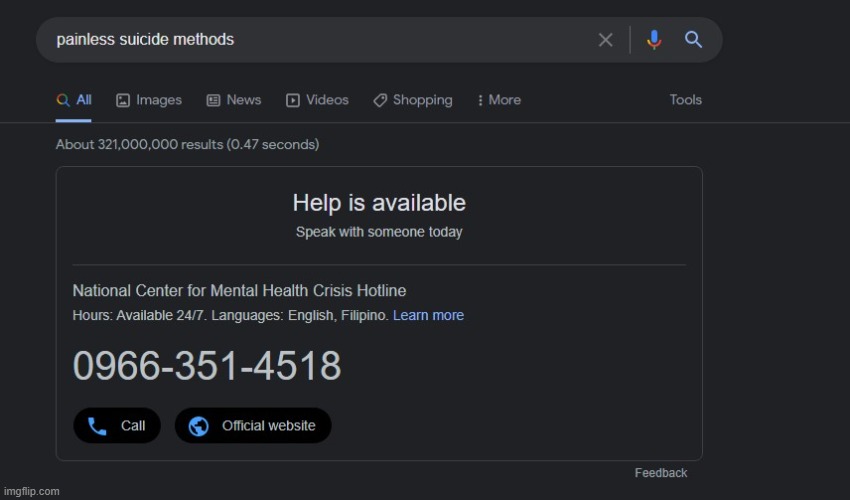Expand the More menu
Viewport: 850px width, 500px height.
[499, 100]
